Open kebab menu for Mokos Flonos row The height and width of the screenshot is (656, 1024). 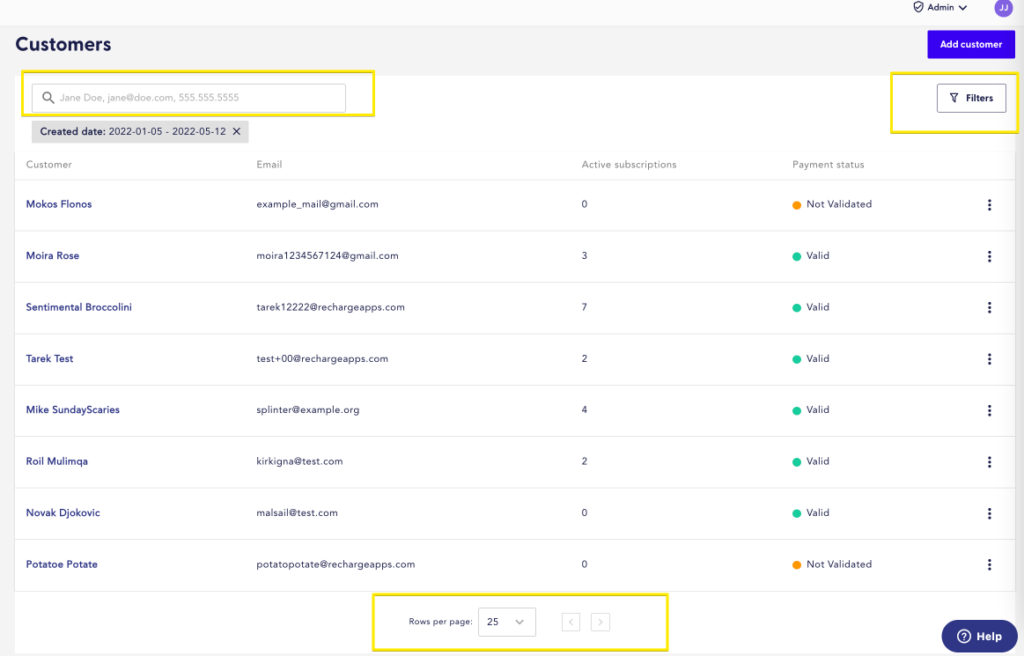pos(989,205)
